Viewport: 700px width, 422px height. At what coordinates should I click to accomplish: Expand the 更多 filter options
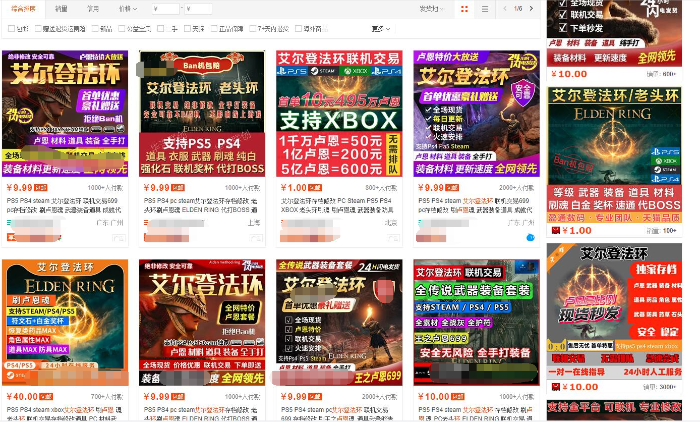(381, 29)
